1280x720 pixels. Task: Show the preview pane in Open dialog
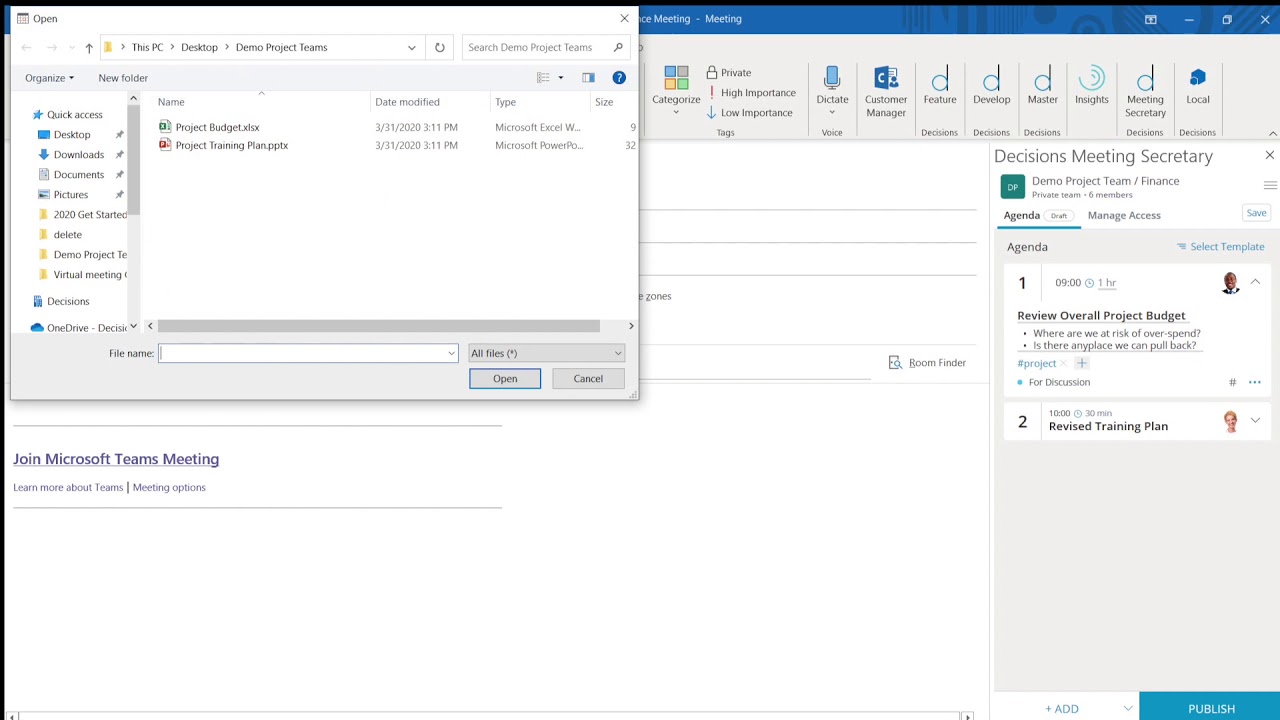(x=588, y=77)
